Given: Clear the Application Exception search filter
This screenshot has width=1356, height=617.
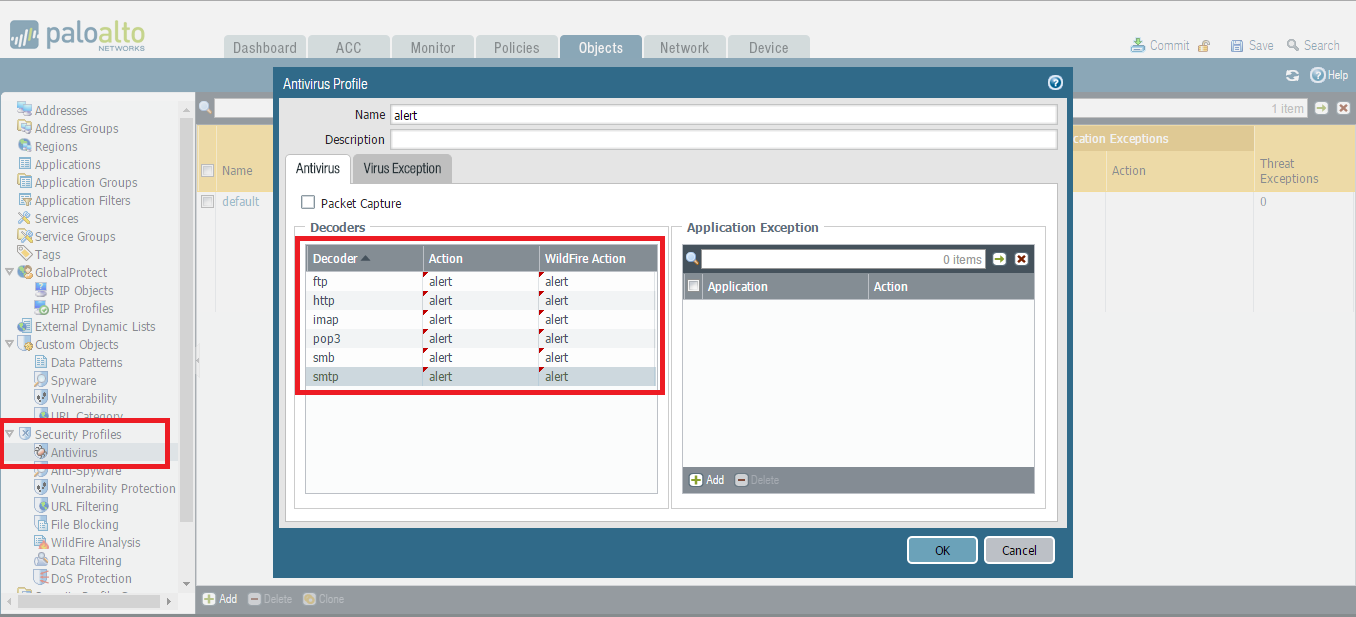Looking at the screenshot, I should pyautogui.click(x=1021, y=259).
